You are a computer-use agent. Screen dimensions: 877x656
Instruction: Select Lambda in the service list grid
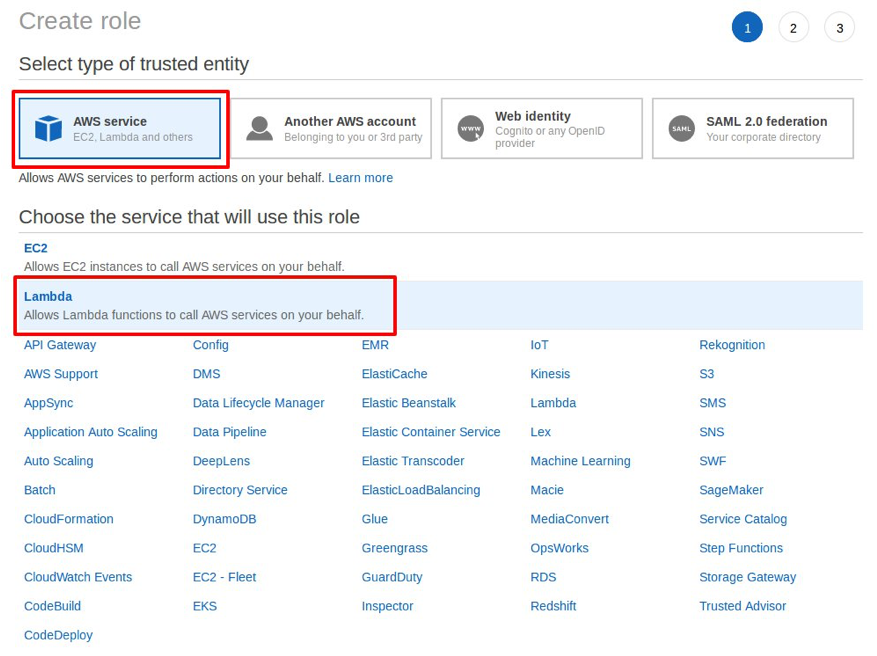pyautogui.click(x=553, y=403)
